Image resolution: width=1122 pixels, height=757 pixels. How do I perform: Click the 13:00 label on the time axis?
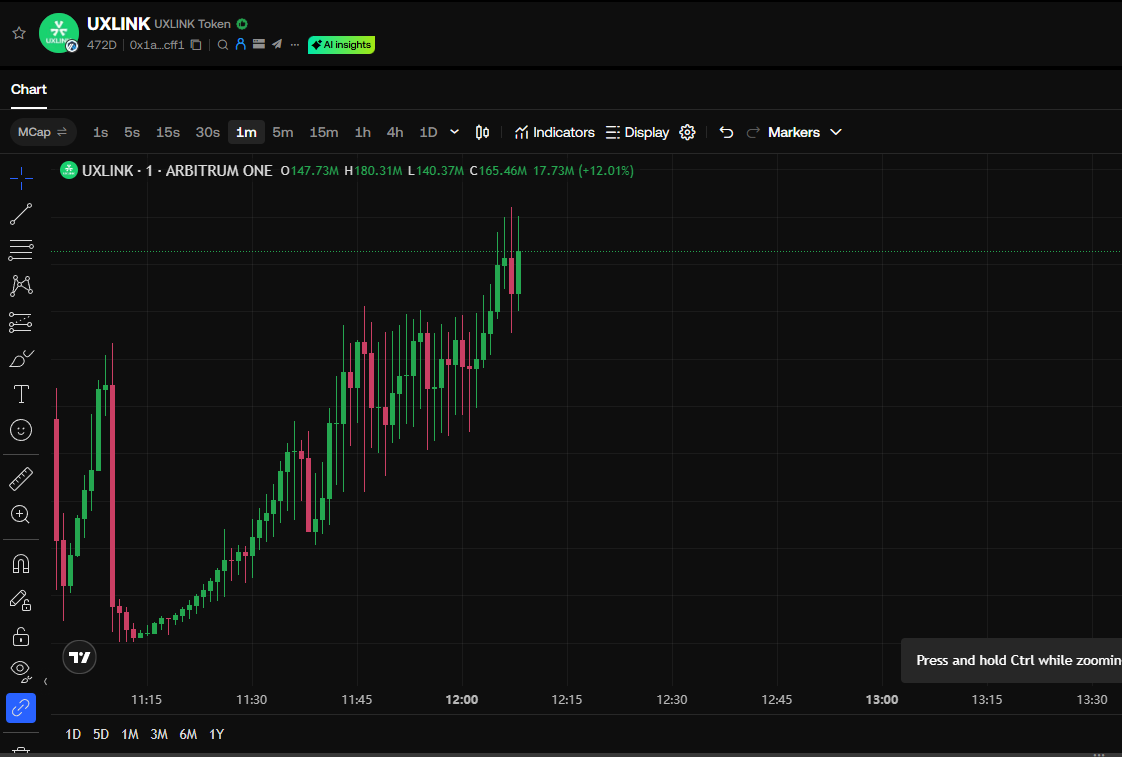(x=882, y=700)
